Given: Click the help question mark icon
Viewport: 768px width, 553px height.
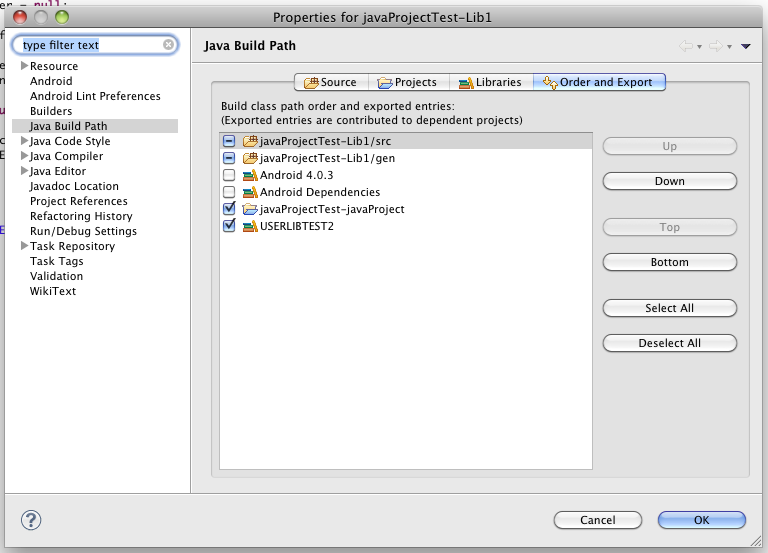Looking at the screenshot, I should (x=31, y=520).
